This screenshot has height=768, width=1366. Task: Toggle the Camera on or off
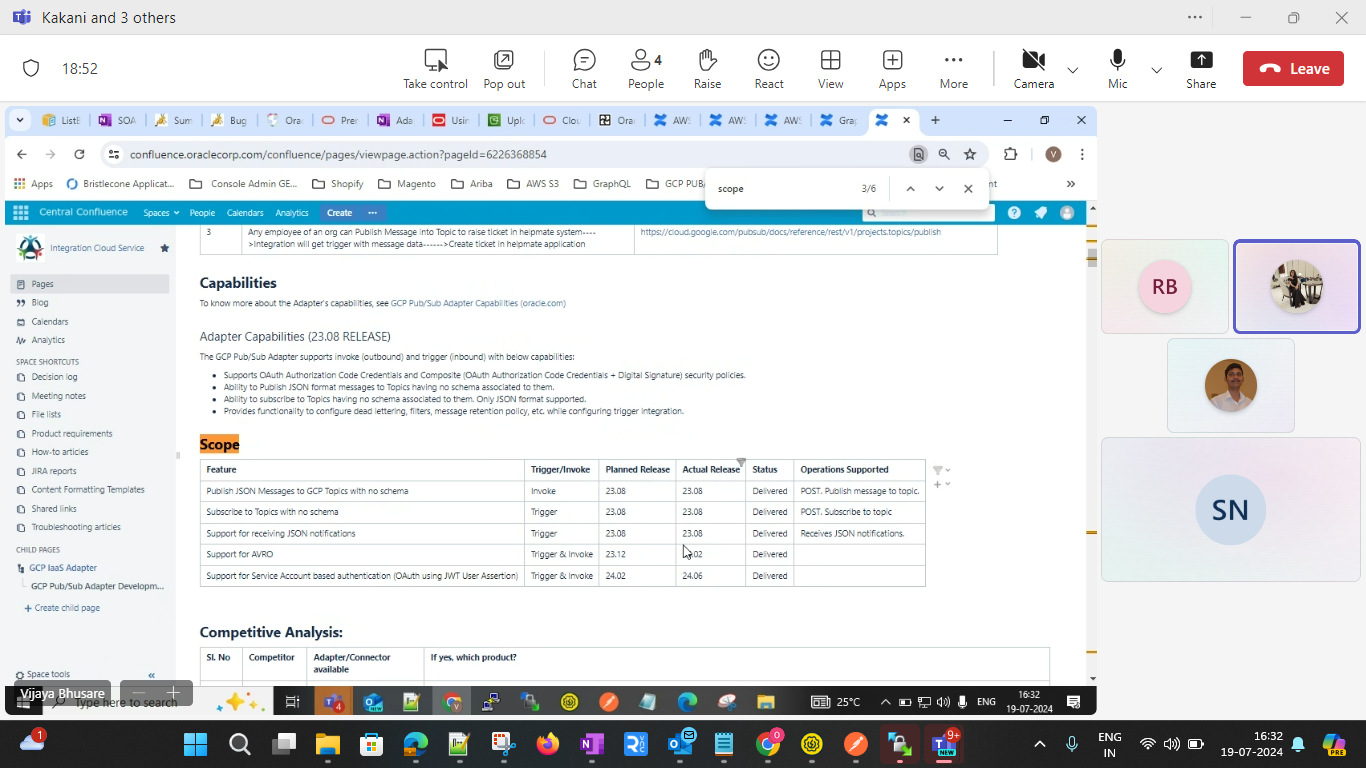(x=1034, y=69)
